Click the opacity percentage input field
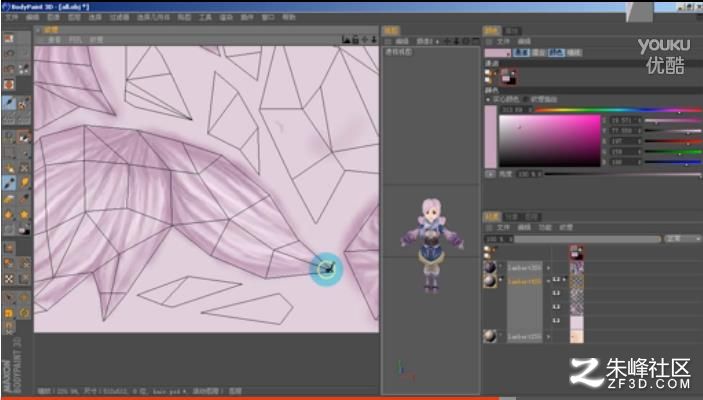 (x=499, y=239)
